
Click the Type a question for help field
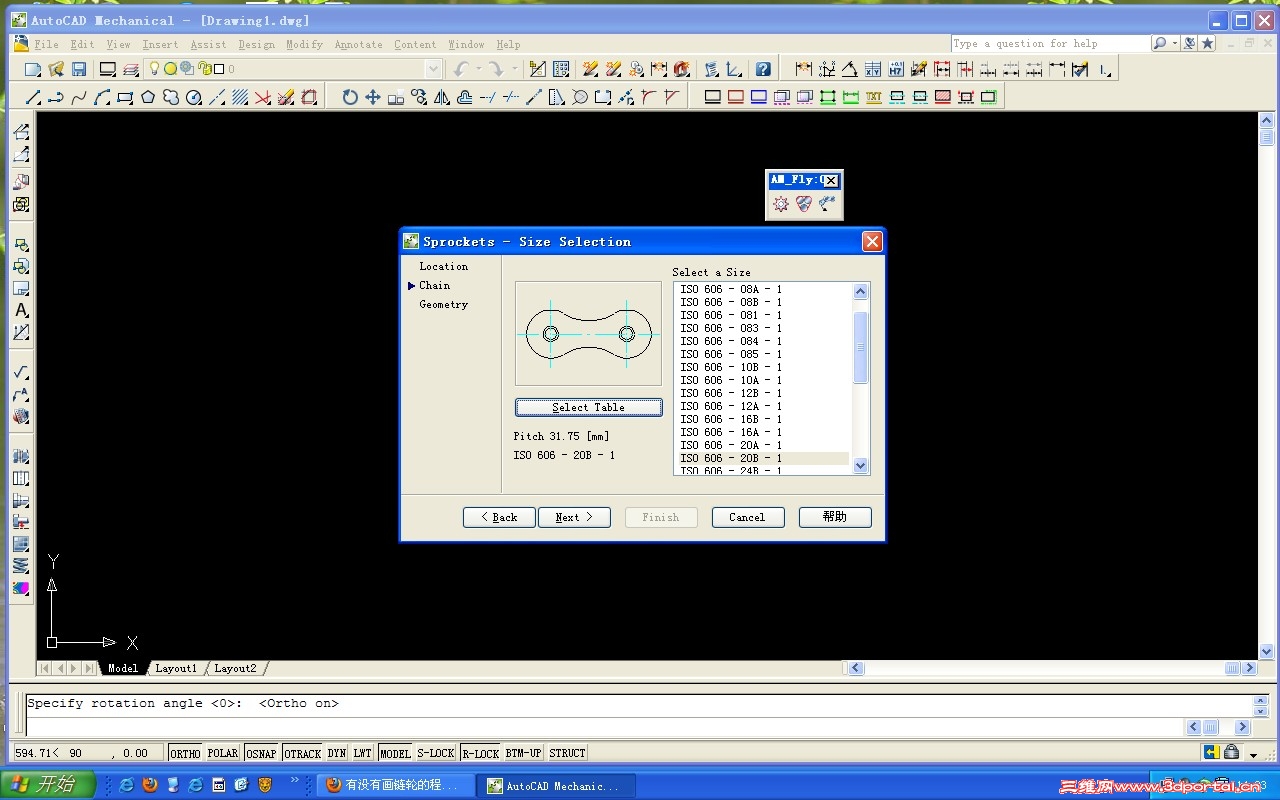pyautogui.click(x=1050, y=43)
